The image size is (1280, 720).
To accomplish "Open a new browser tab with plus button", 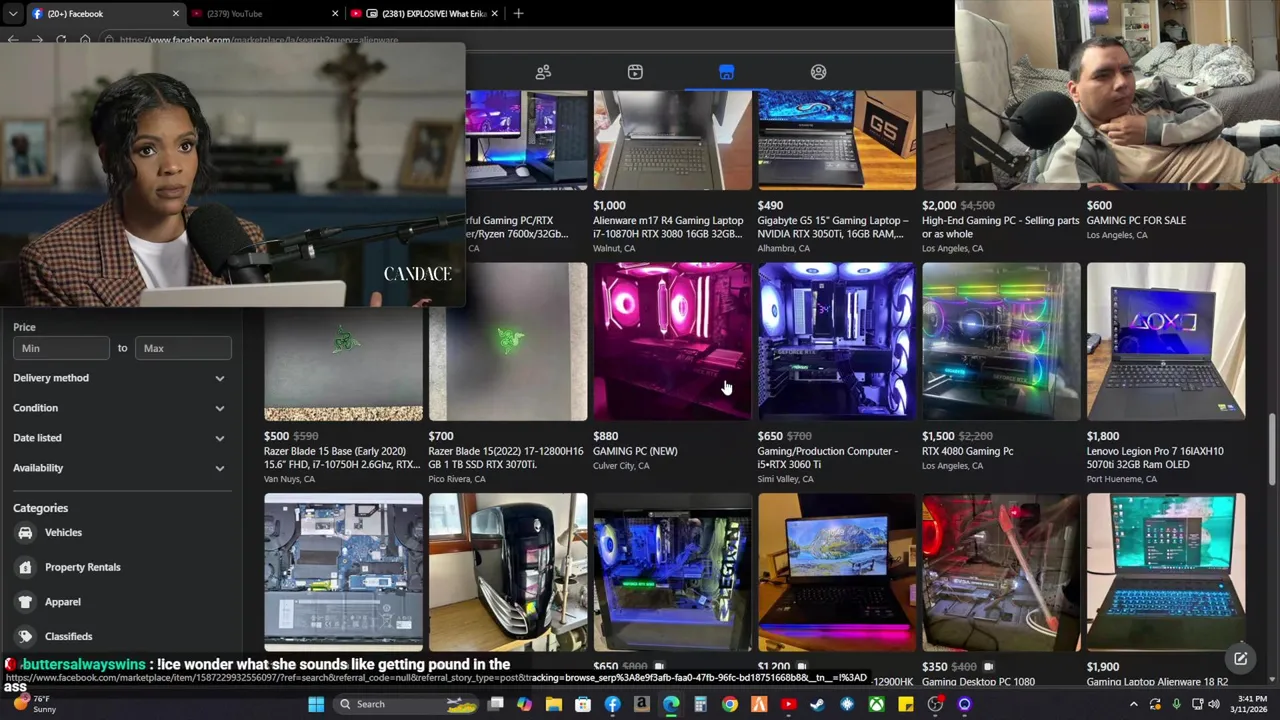I will click(x=518, y=14).
